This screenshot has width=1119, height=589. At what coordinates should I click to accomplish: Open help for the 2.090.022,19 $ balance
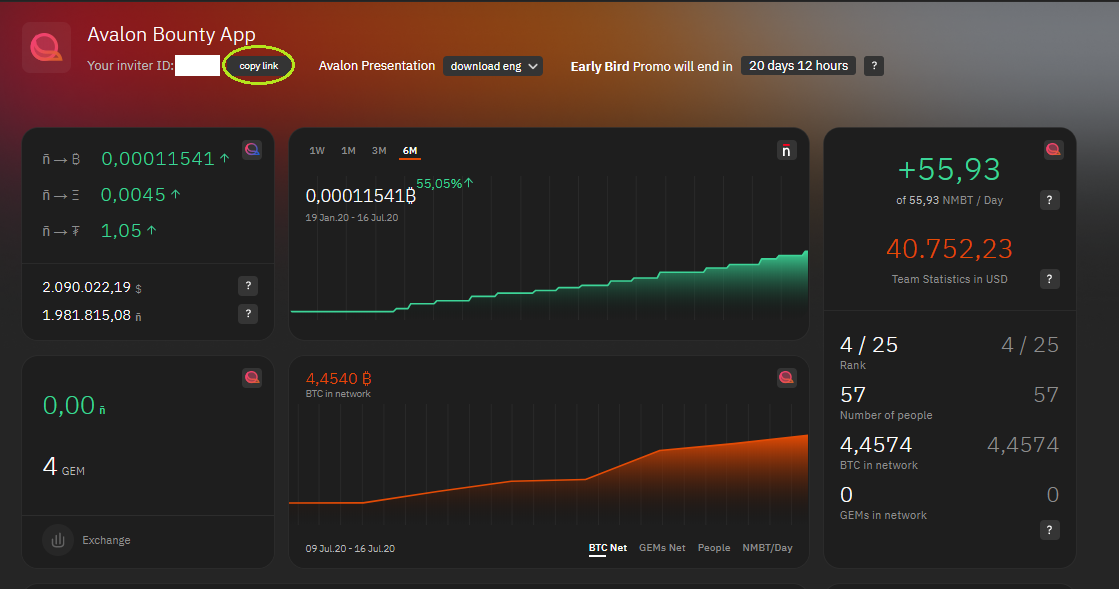click(248, 286)
